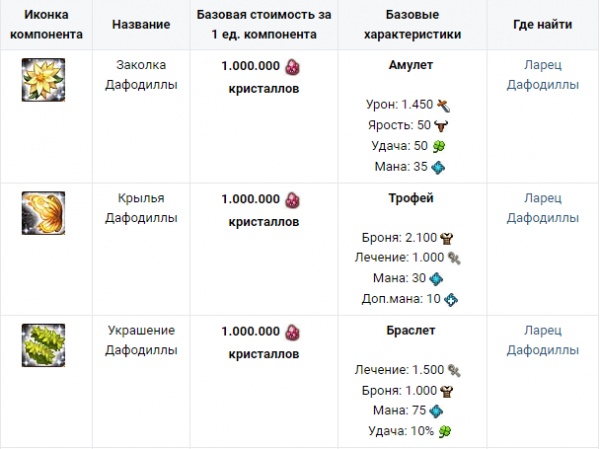Click the mana icon beside Мана: 35
This screenshot has height=449, width=600.
(x=437, y=167)
